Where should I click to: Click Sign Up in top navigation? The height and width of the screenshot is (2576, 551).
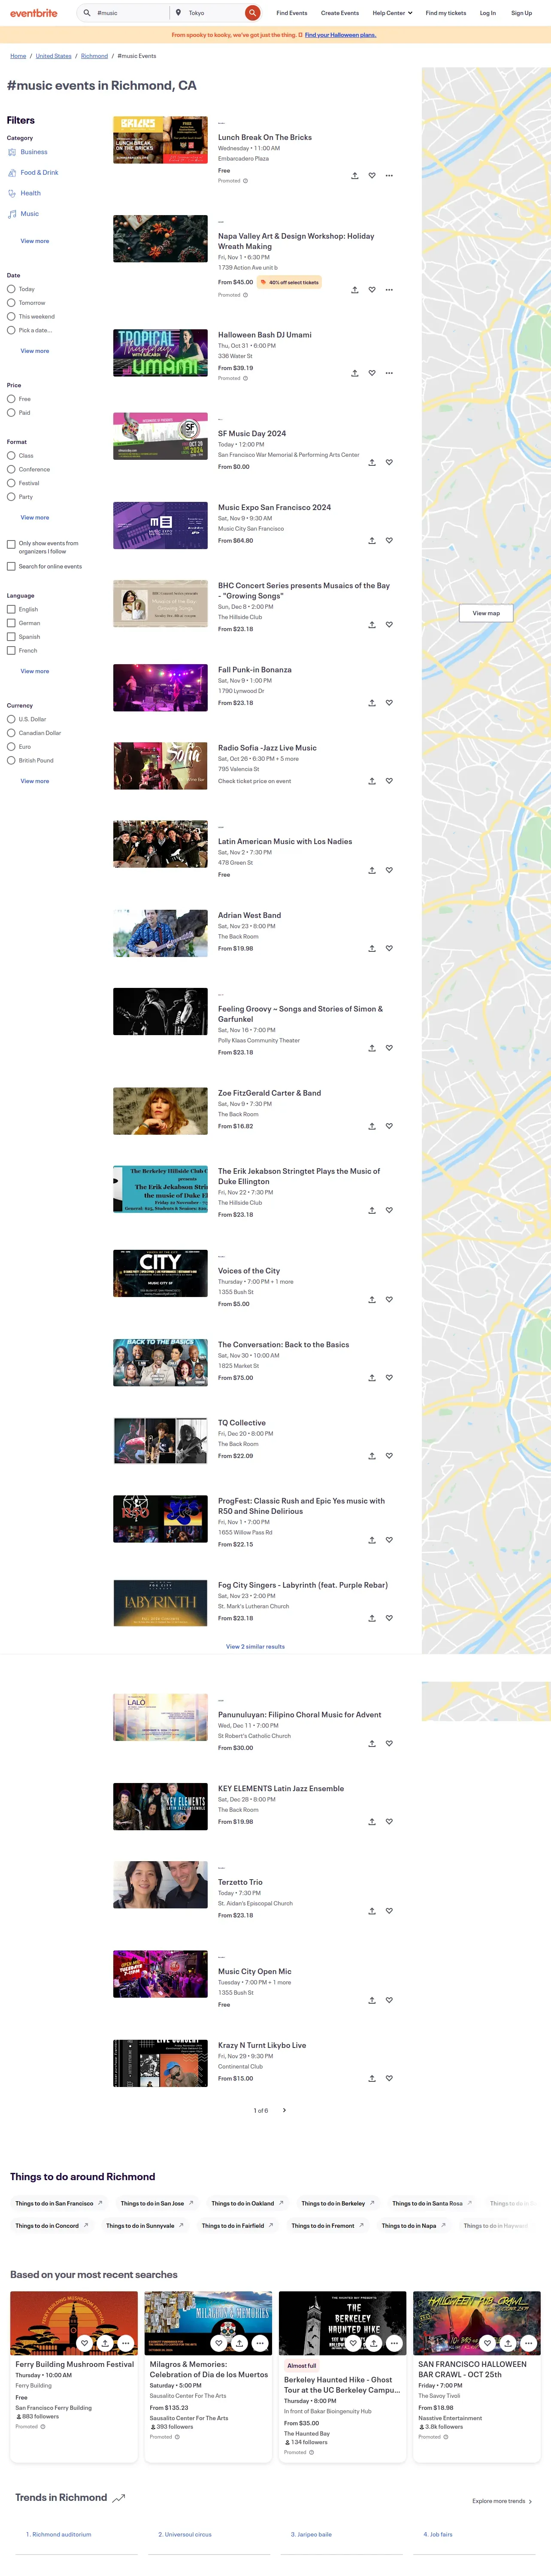pos(521,13)
